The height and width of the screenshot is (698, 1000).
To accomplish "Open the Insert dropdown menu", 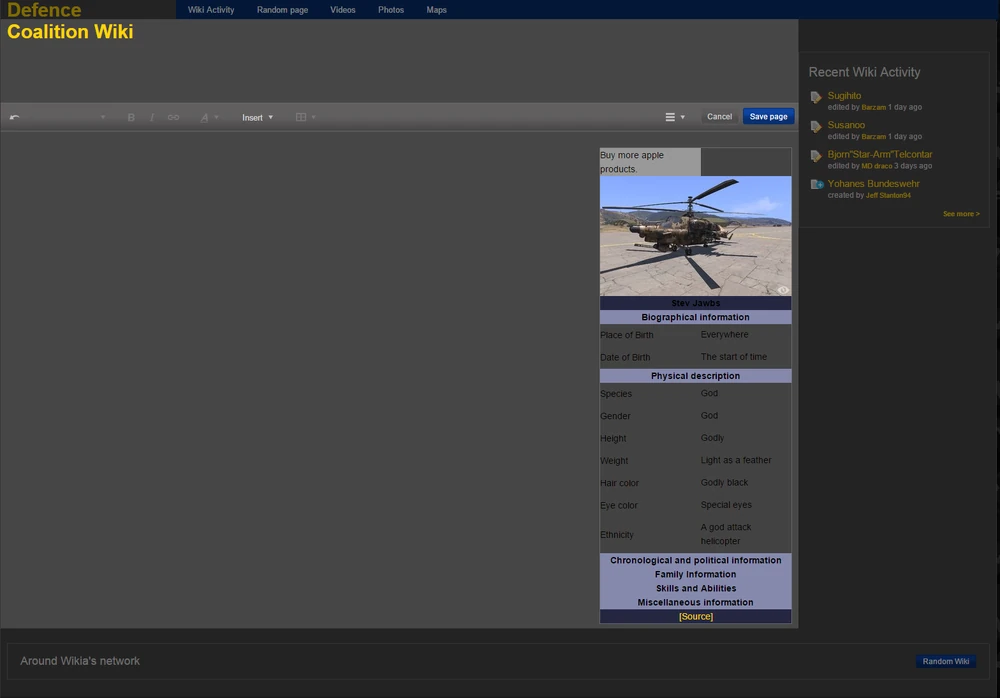I will [254, 117].
